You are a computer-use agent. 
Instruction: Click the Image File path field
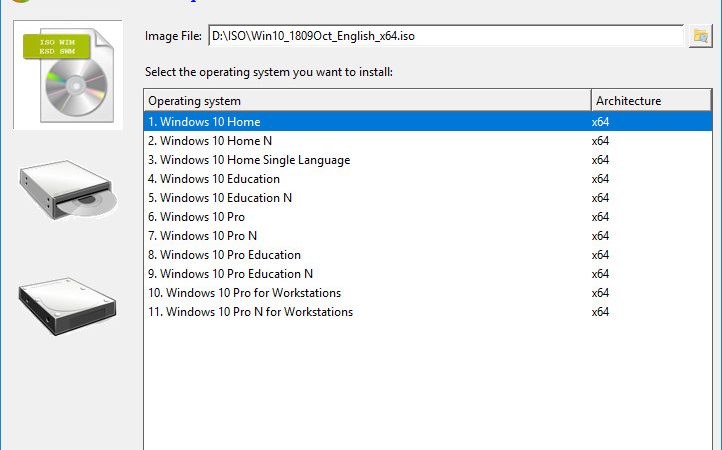click(x=446, y=36)
